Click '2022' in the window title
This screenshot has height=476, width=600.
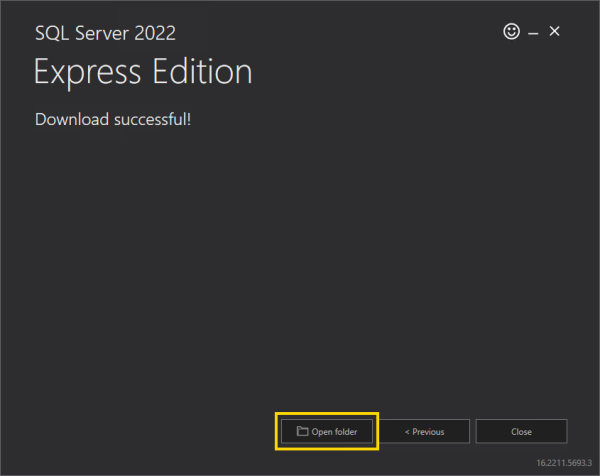[x=154, y=33]
